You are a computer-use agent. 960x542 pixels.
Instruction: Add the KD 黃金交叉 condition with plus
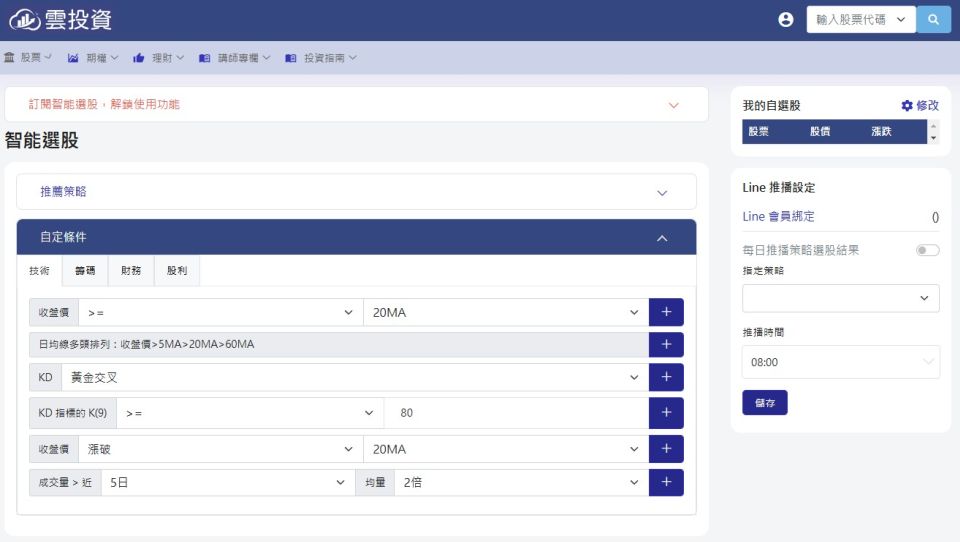pos(666,377)
